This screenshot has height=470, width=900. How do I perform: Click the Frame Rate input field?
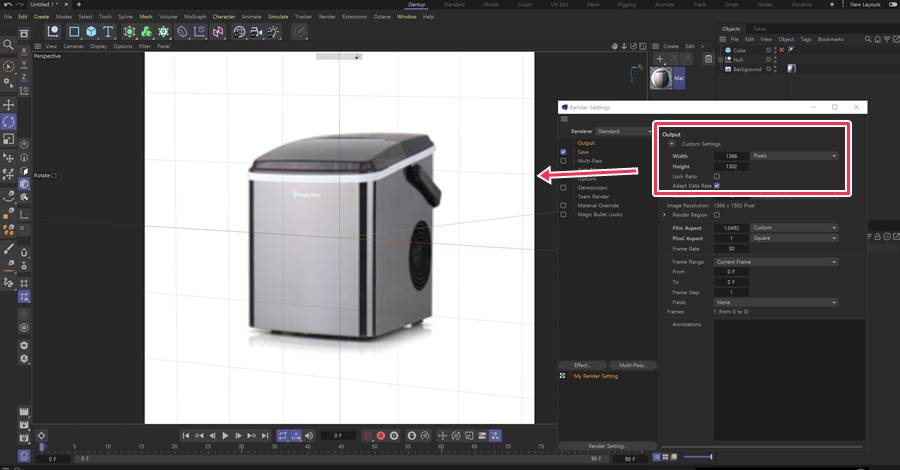pos(731,248)
